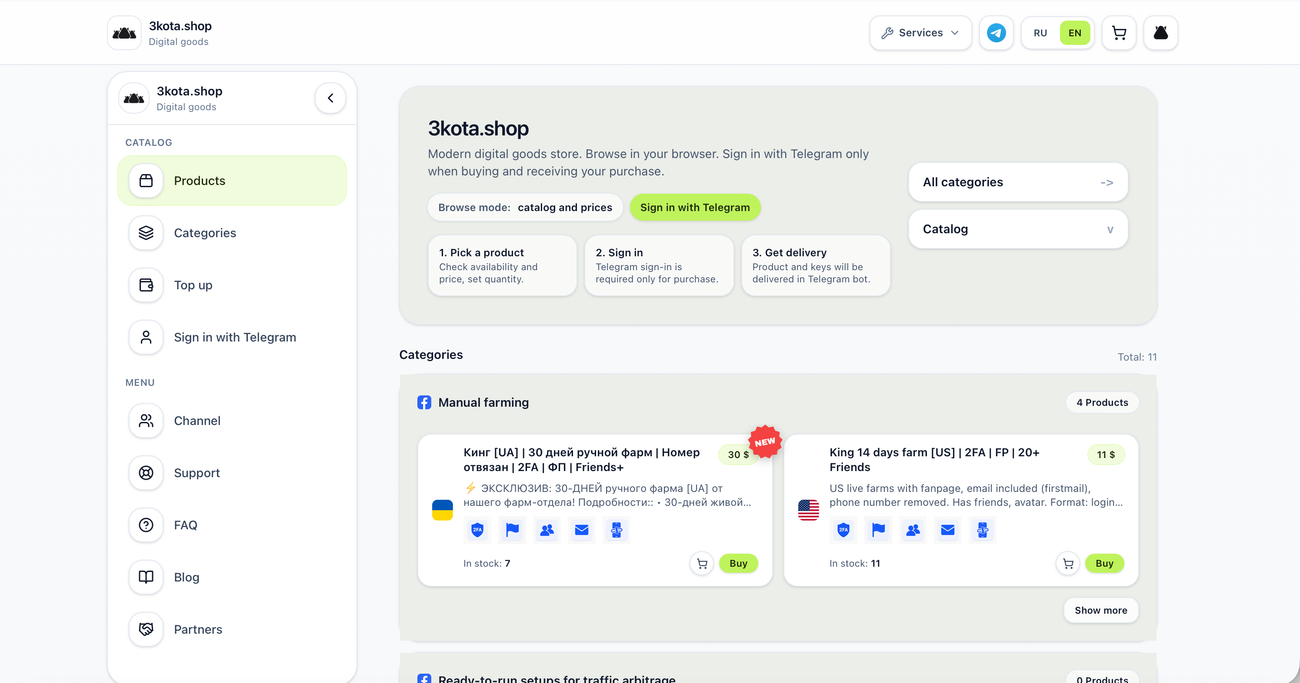Click the Ukraine flag on the King UA product
This screenshot has width=1300, height=683.
pos(442,510)
